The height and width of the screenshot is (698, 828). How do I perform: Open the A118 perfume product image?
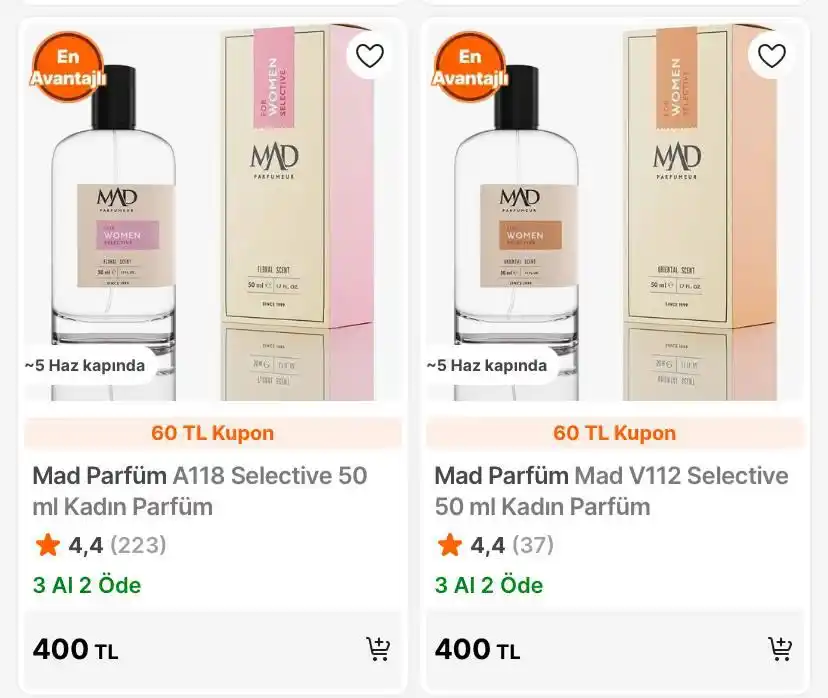click(x=213, y=211)
